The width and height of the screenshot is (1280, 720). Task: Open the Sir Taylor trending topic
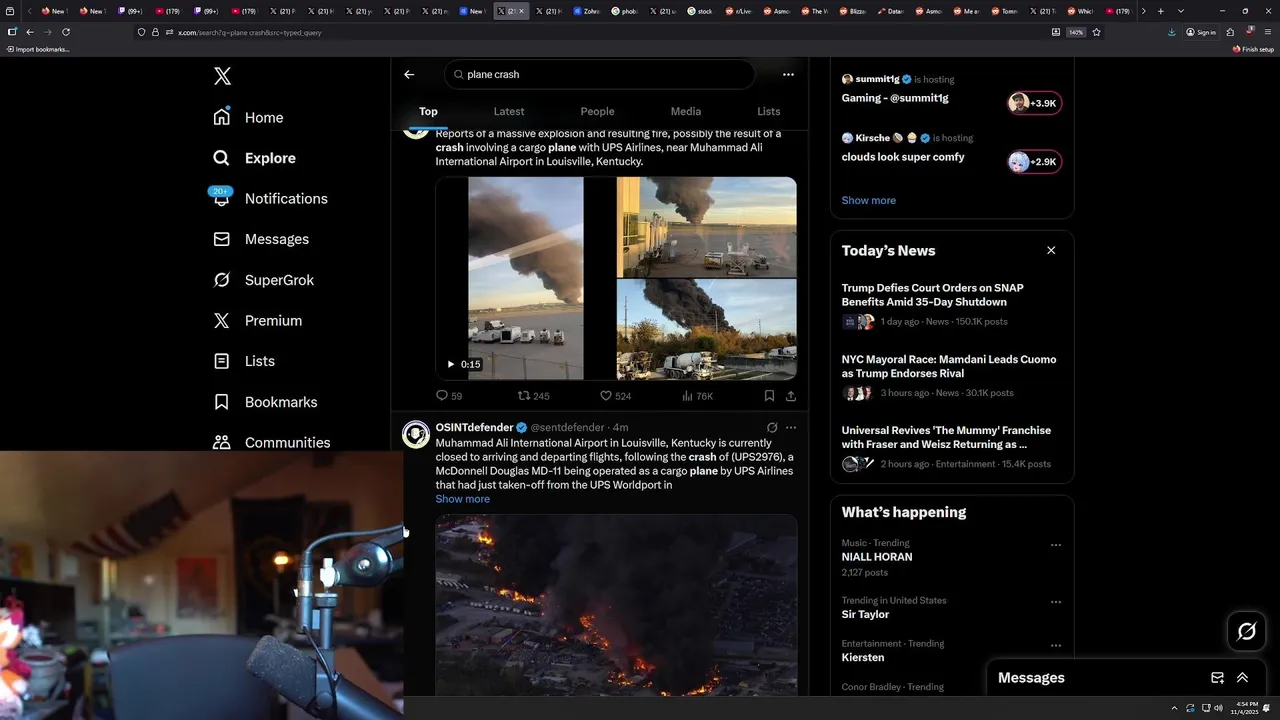[865, 614]
